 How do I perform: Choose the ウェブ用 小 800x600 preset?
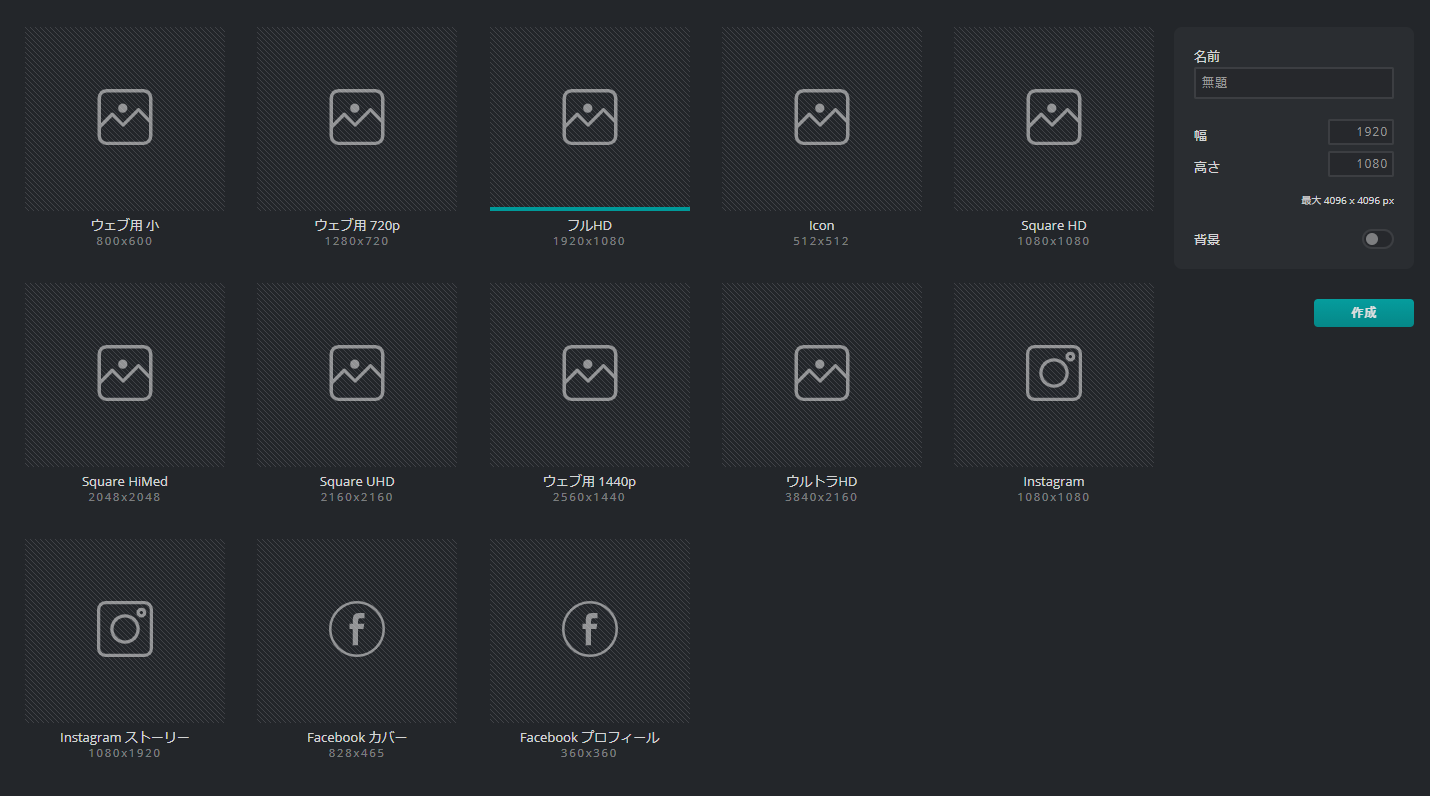125,118
